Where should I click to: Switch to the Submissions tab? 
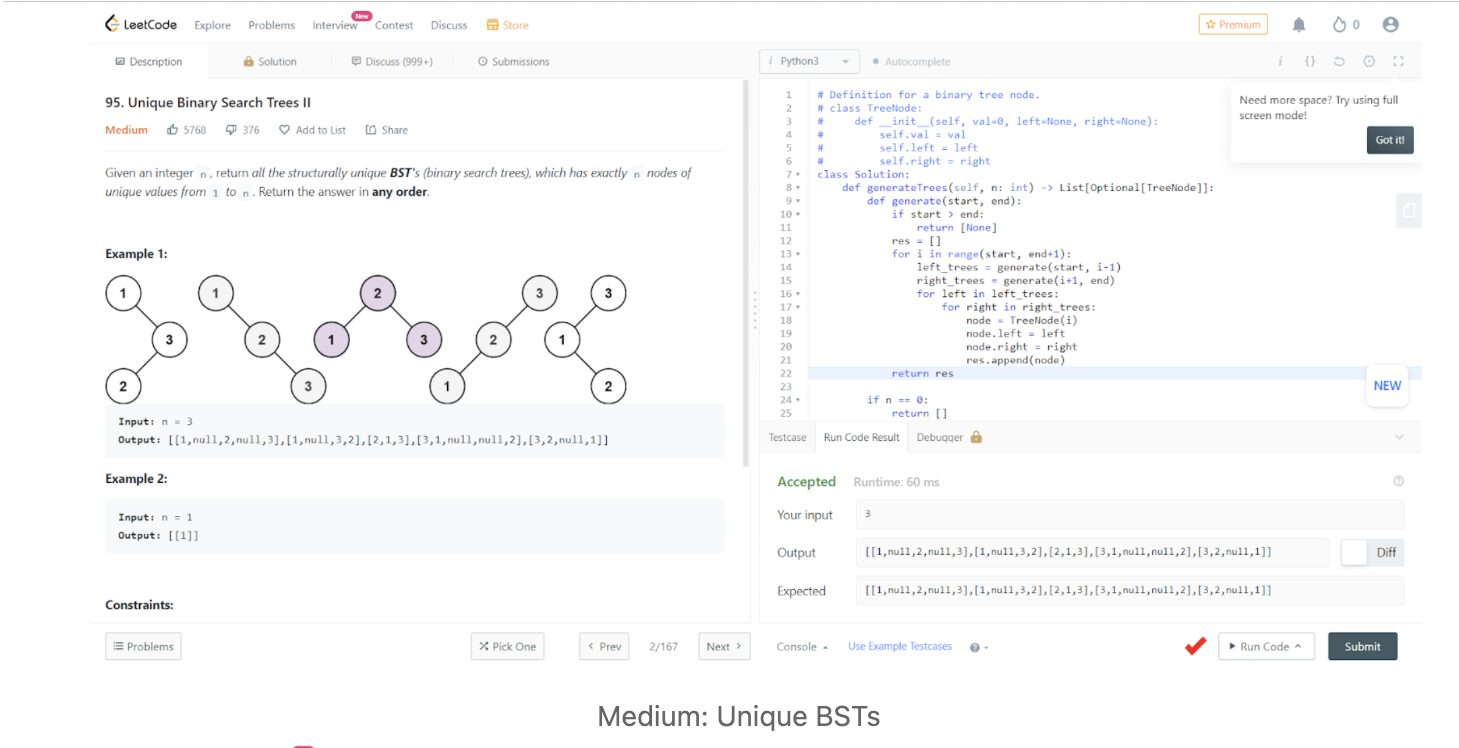pos(513,62)
